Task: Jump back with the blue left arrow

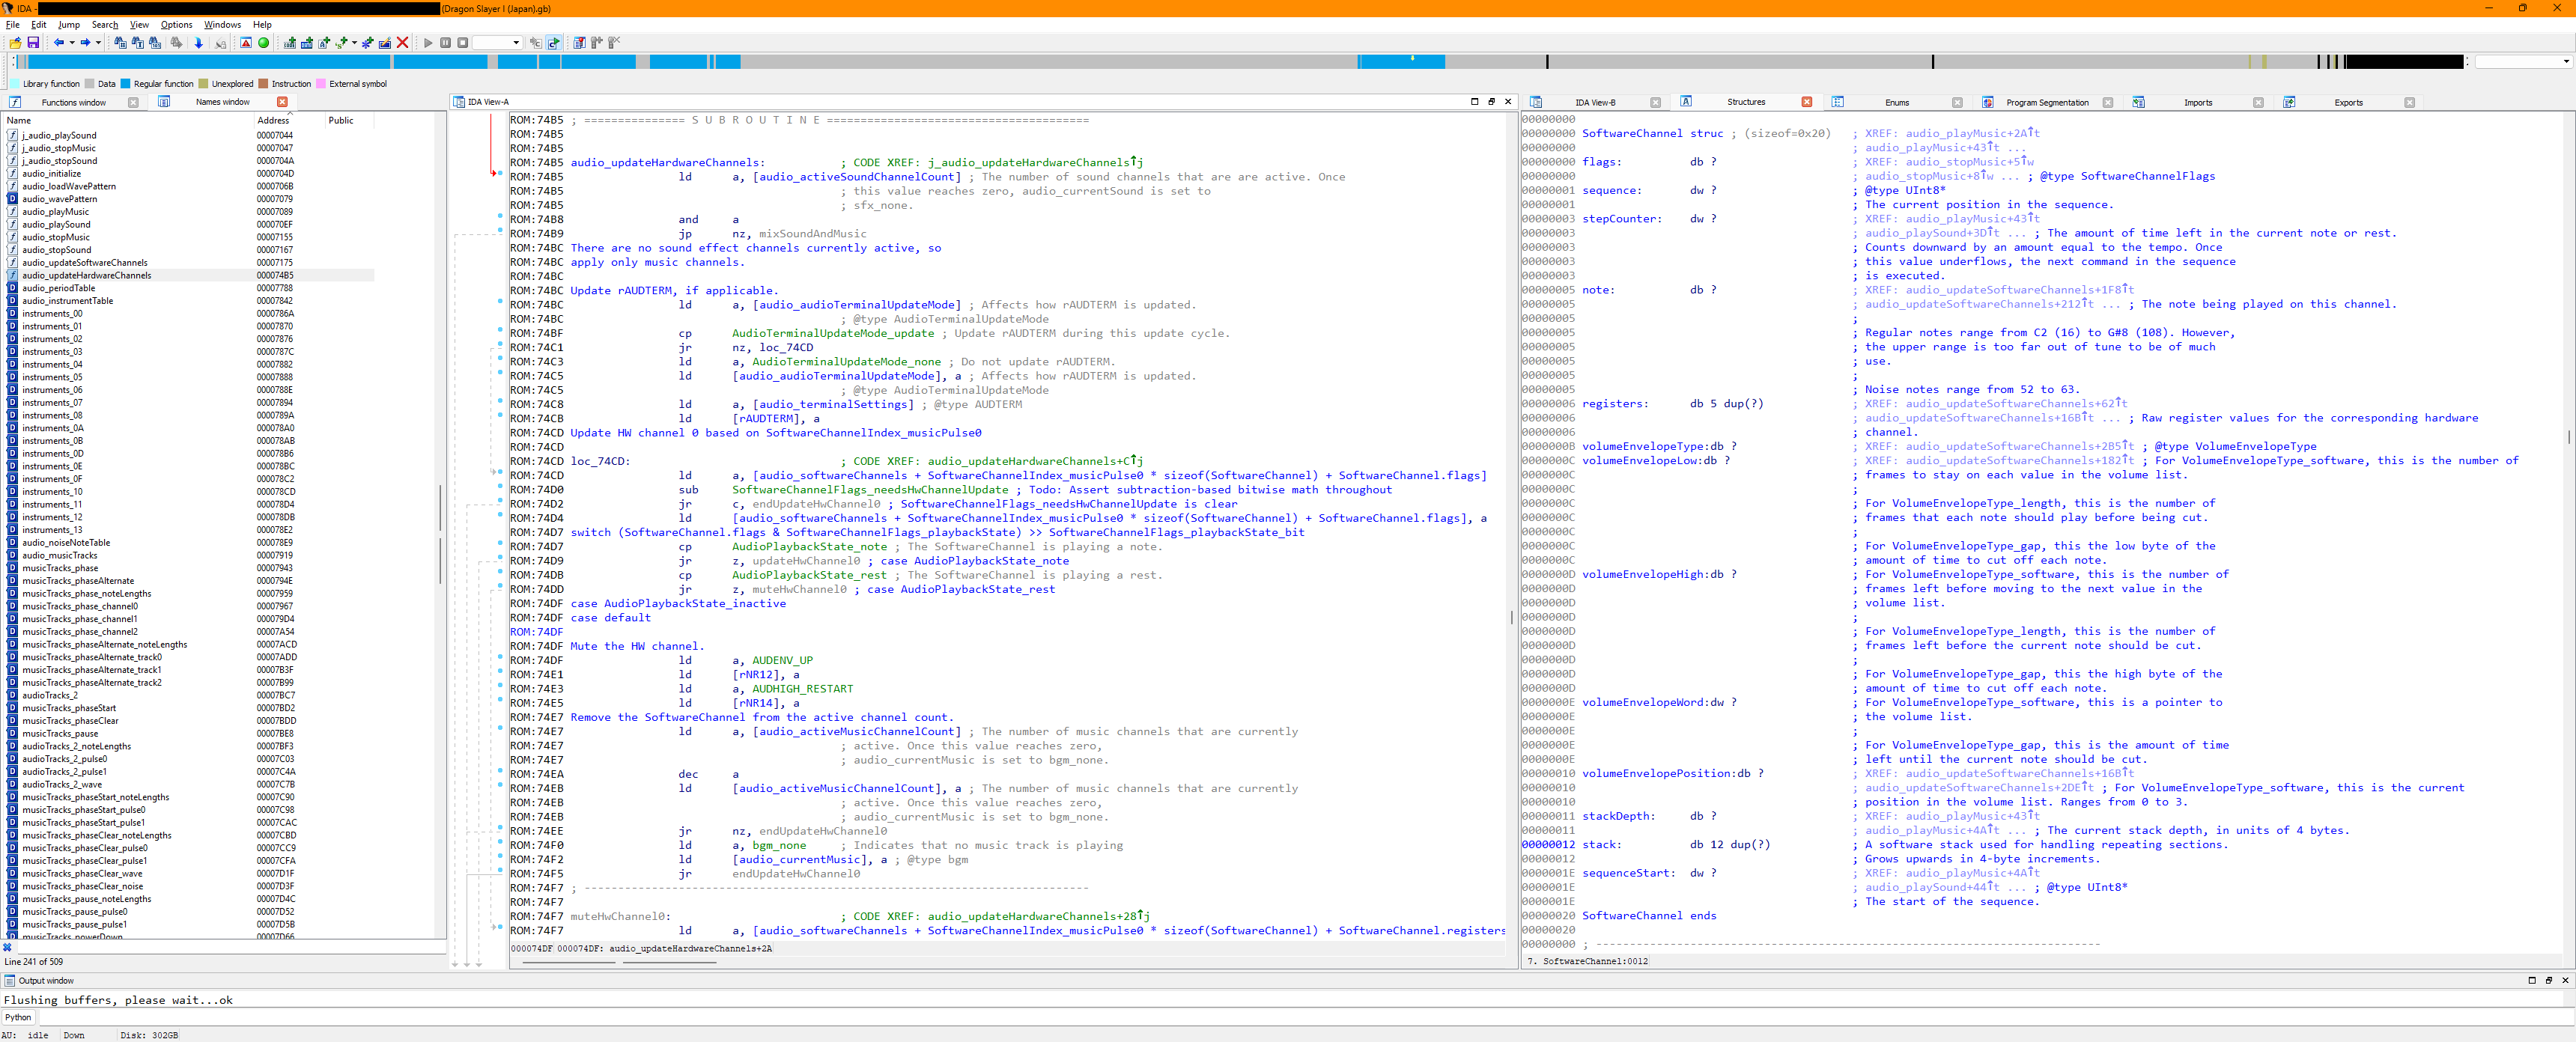Action: click(x=59, y=42)
